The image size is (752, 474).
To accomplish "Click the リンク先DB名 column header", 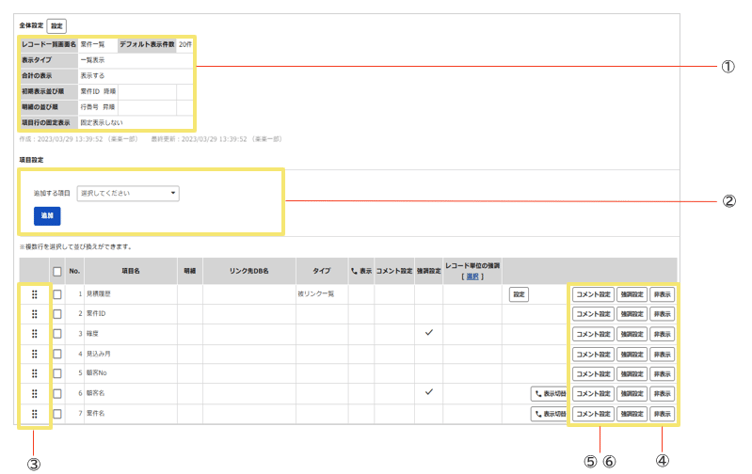I will [x=249, y=272].
